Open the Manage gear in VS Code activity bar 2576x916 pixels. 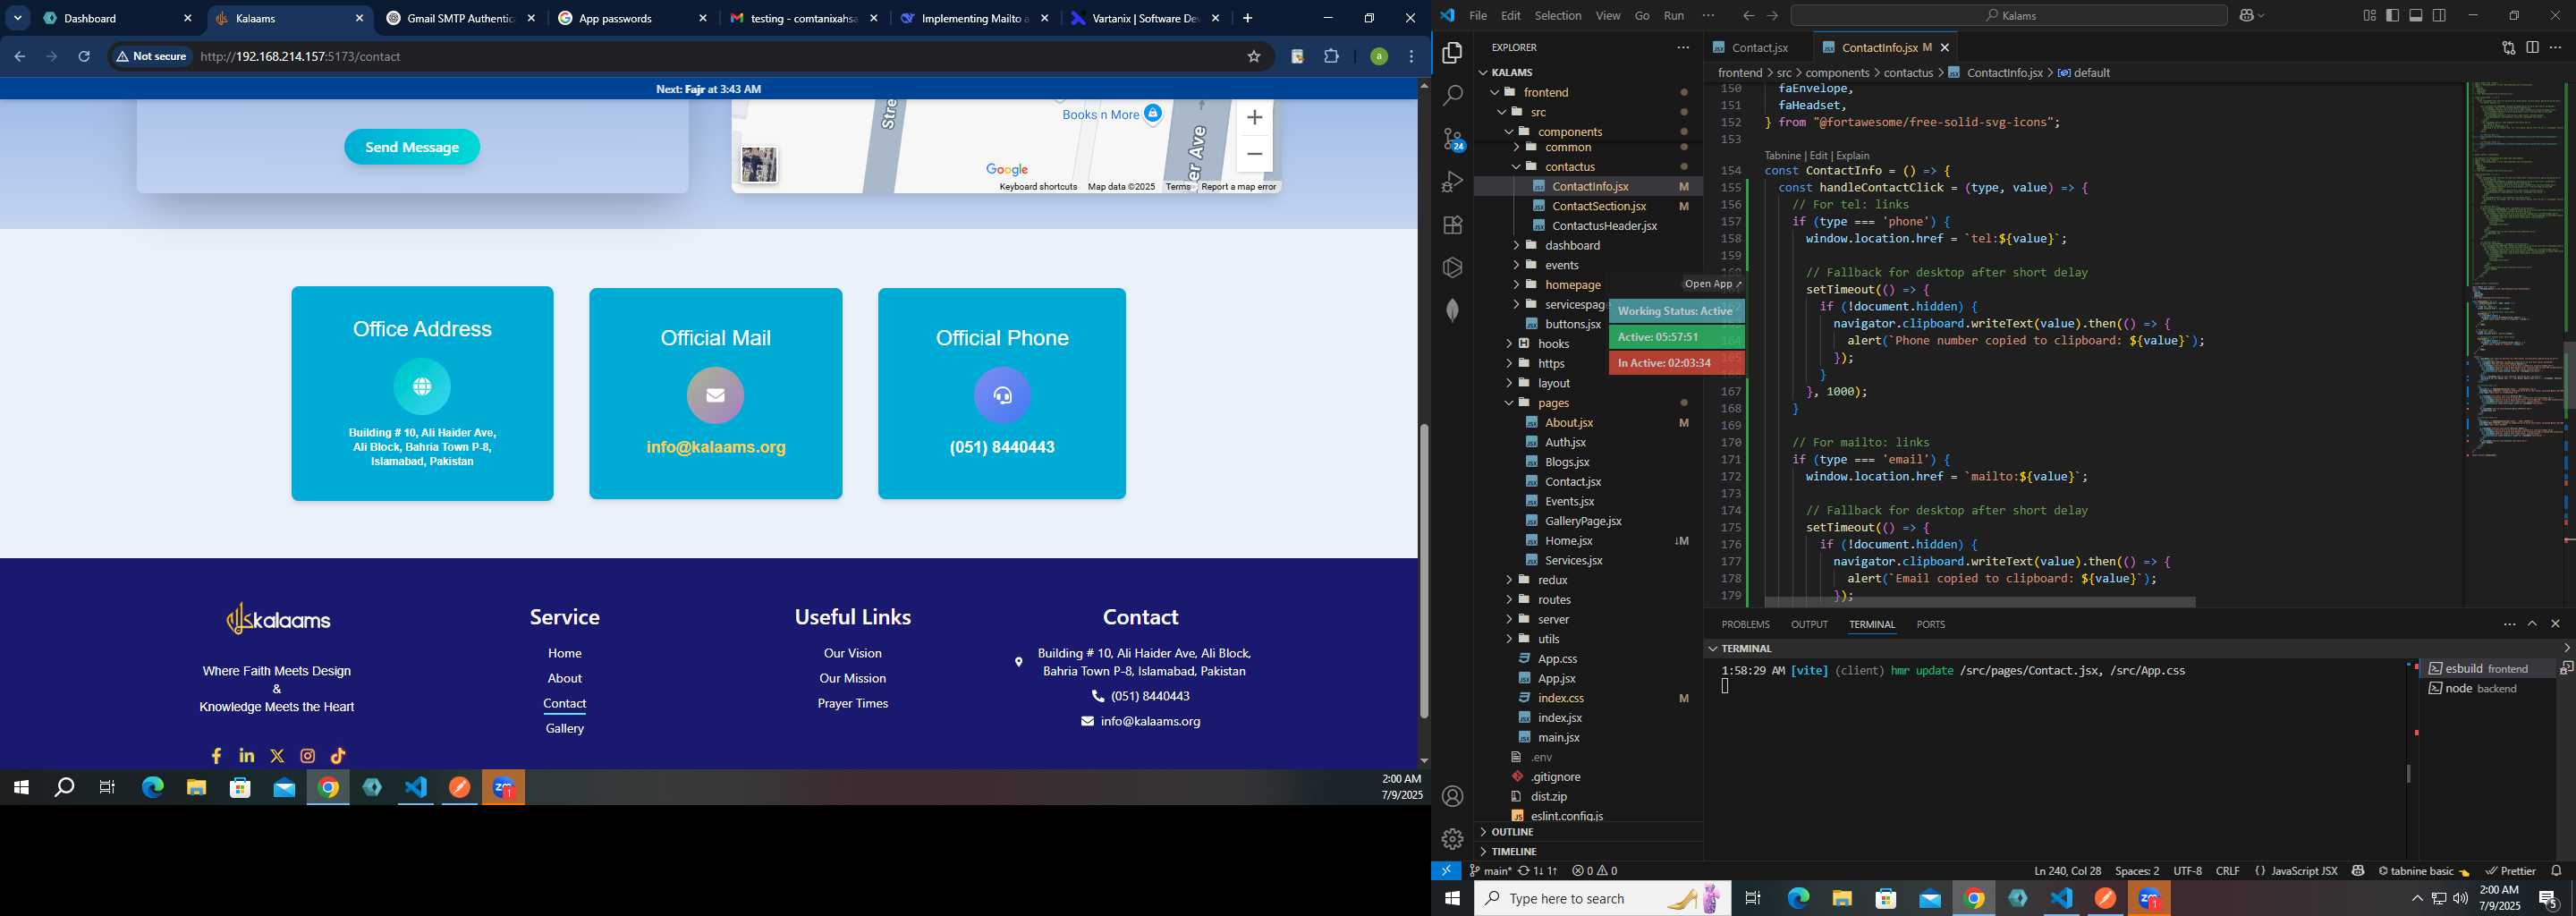click(1452, 839)
